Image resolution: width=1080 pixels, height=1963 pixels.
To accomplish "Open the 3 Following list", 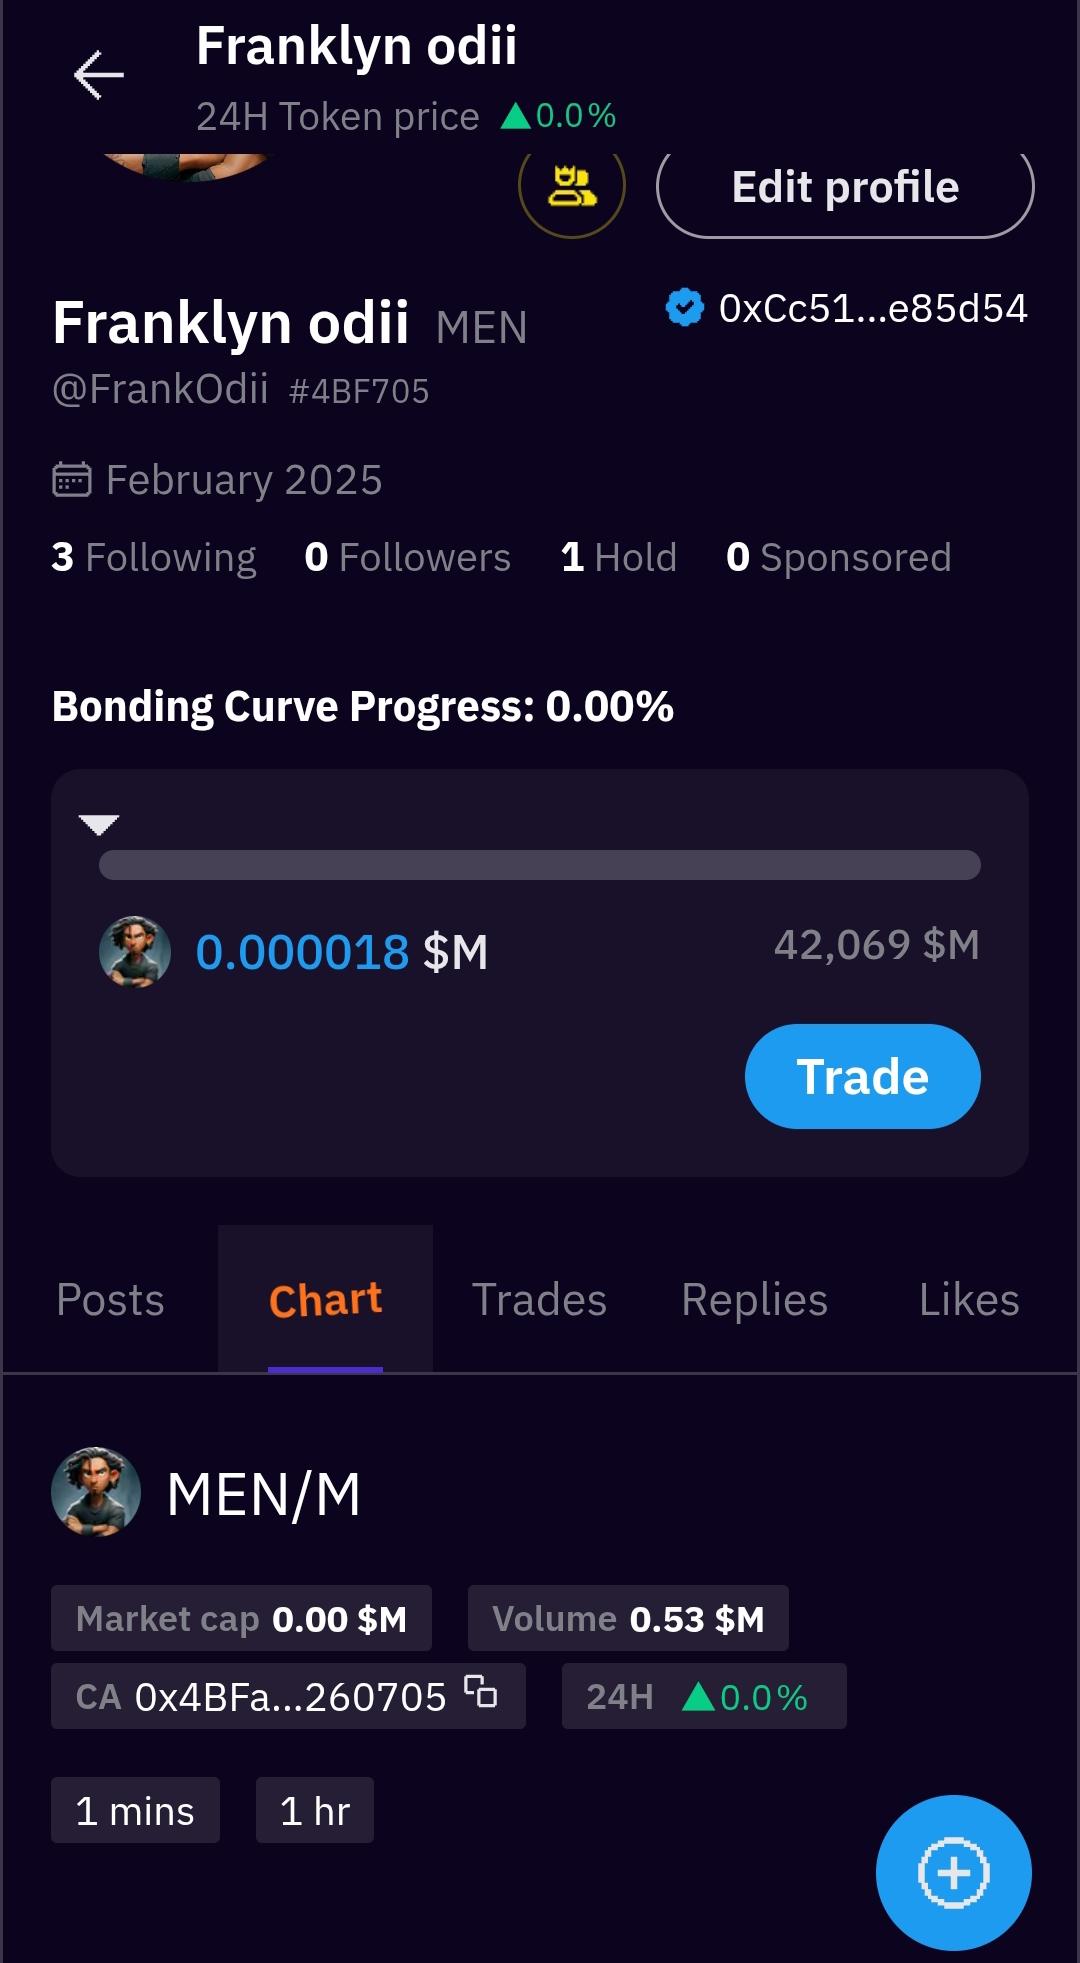I will tap(154, 557).
